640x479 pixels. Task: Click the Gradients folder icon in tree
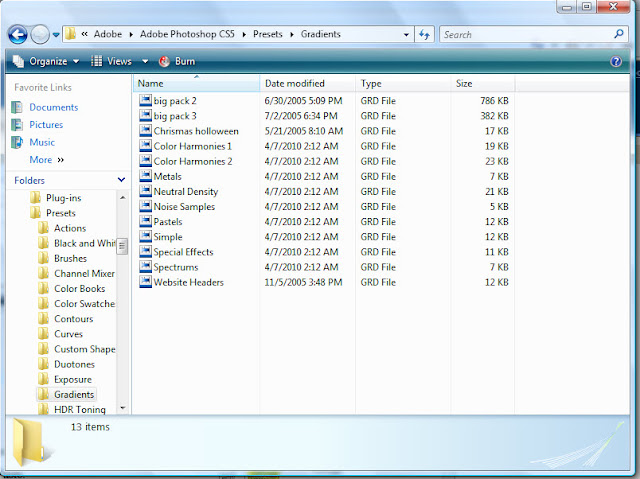point(43,394)
